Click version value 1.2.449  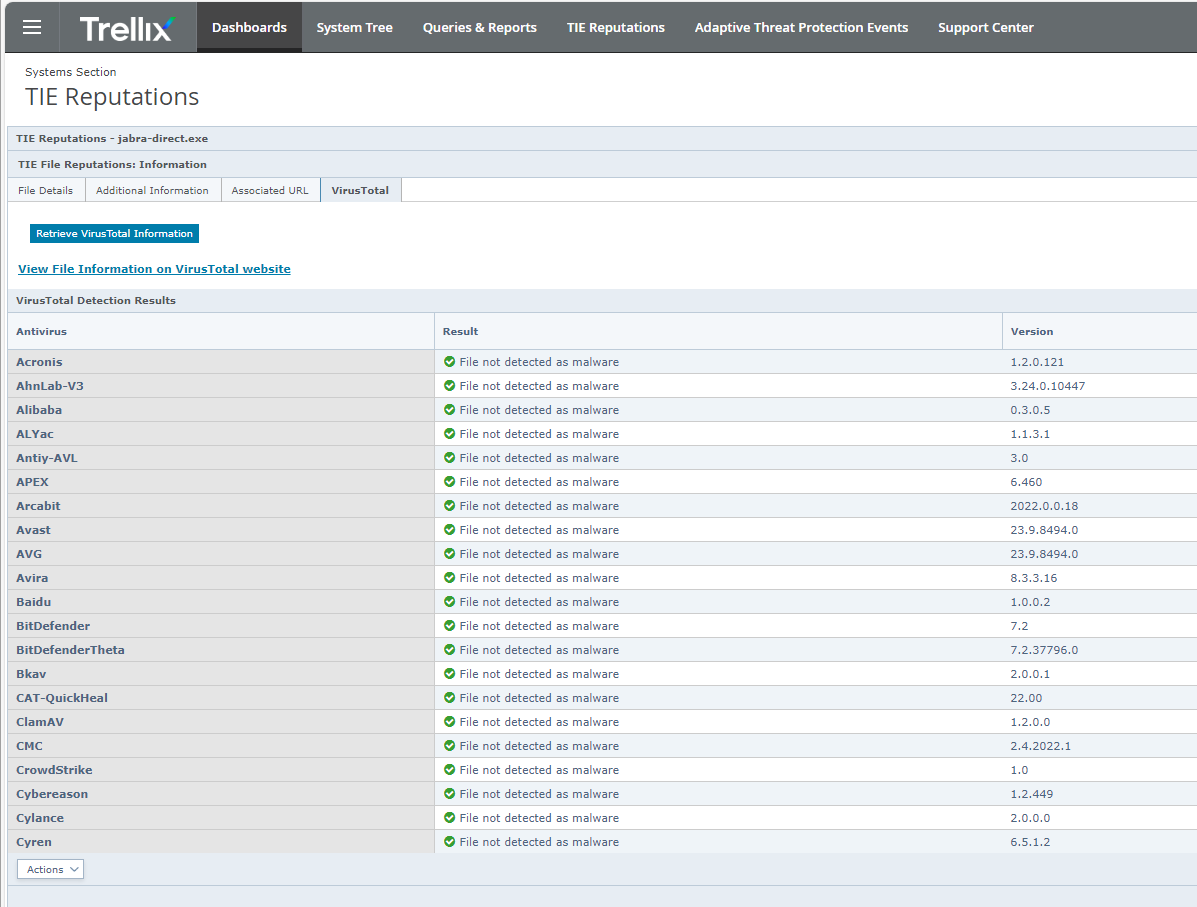pyautogui.click(x=1031, y=794)
